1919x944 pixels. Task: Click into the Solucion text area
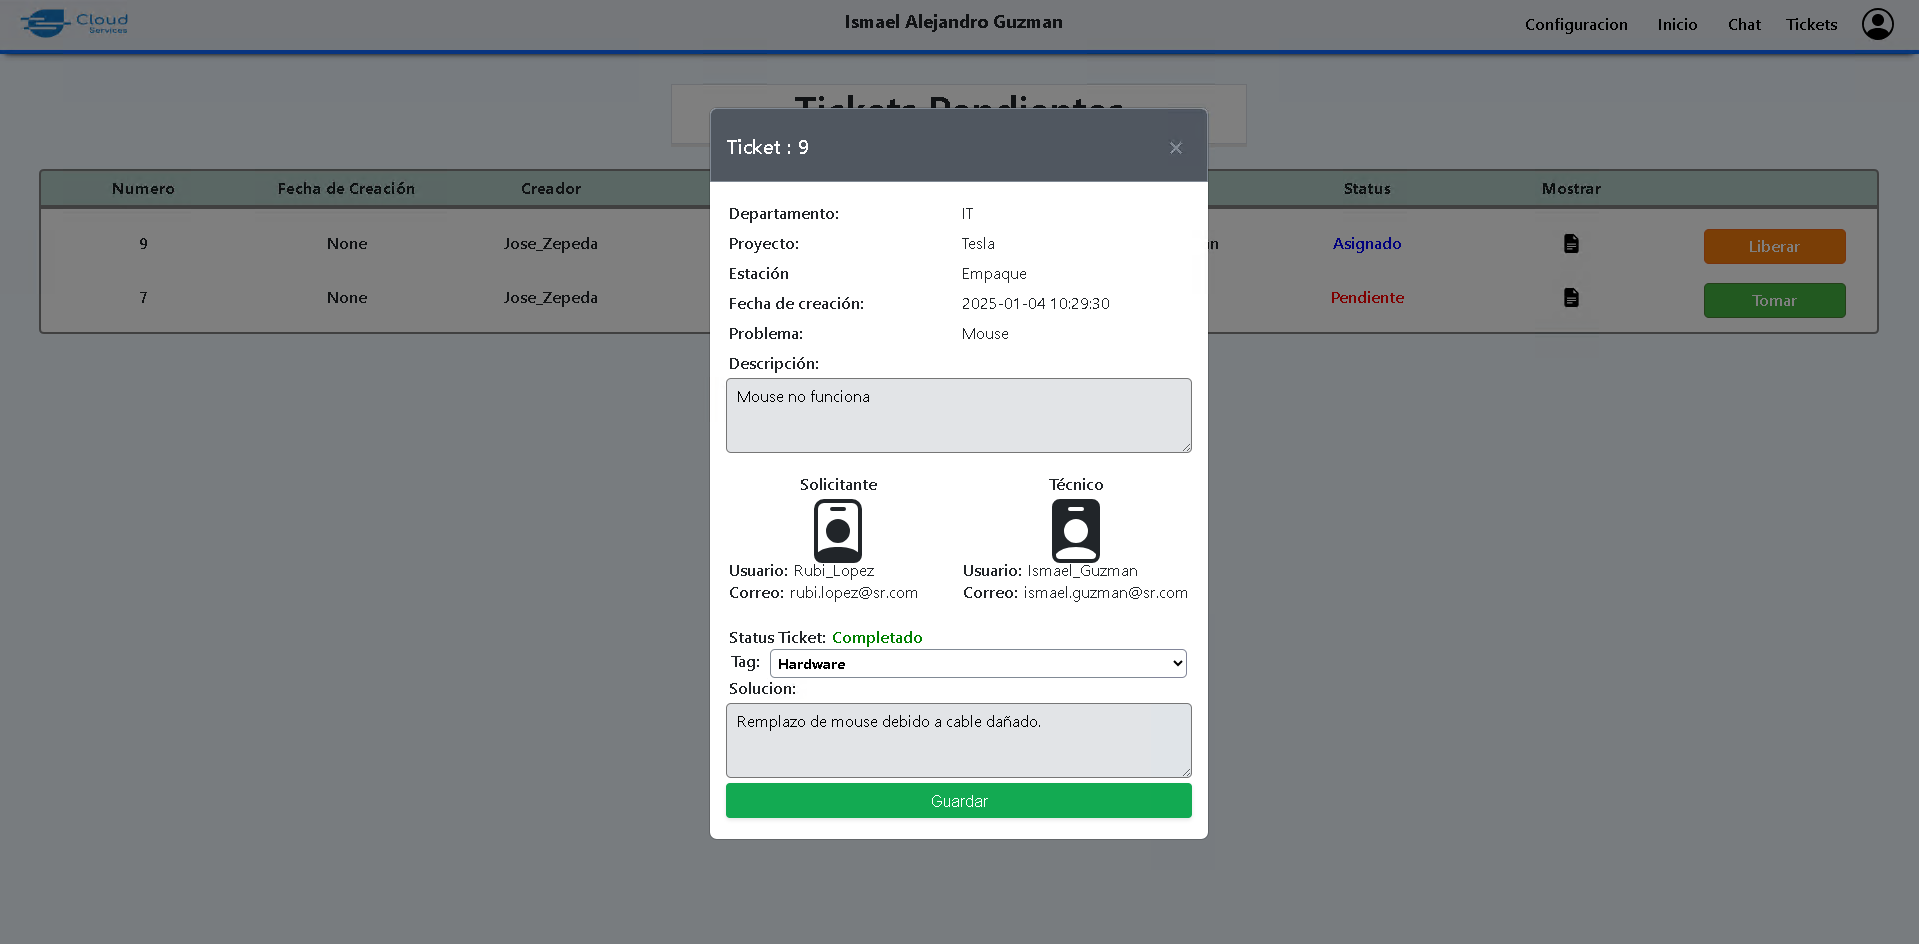pyautogui.click(x=958, y=740)
